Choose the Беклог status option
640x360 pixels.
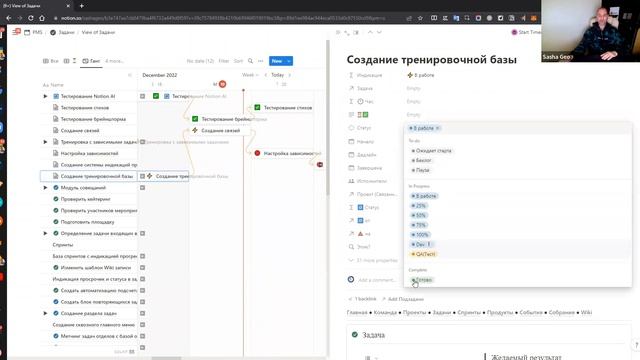pos(422,160)
